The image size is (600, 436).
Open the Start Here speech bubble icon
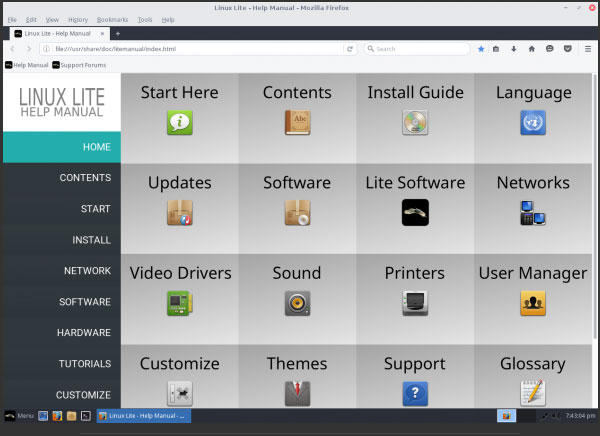pos(179,122)
